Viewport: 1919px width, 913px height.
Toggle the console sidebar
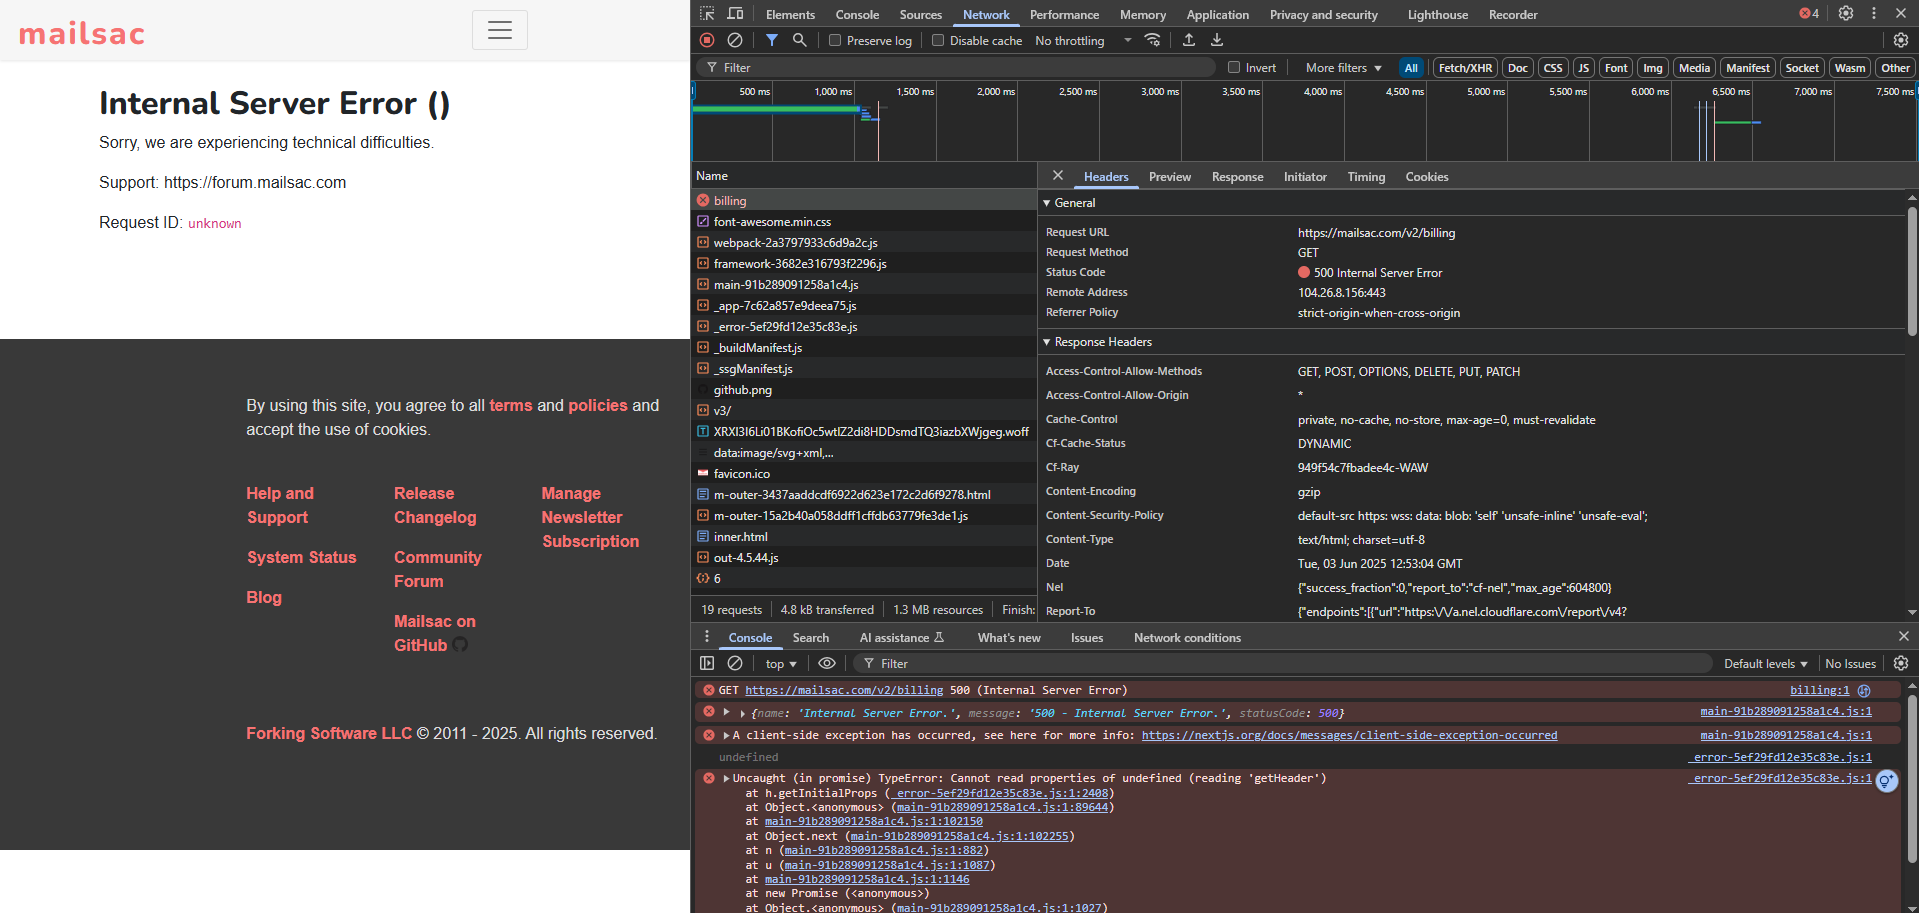[x=707, y=663]
